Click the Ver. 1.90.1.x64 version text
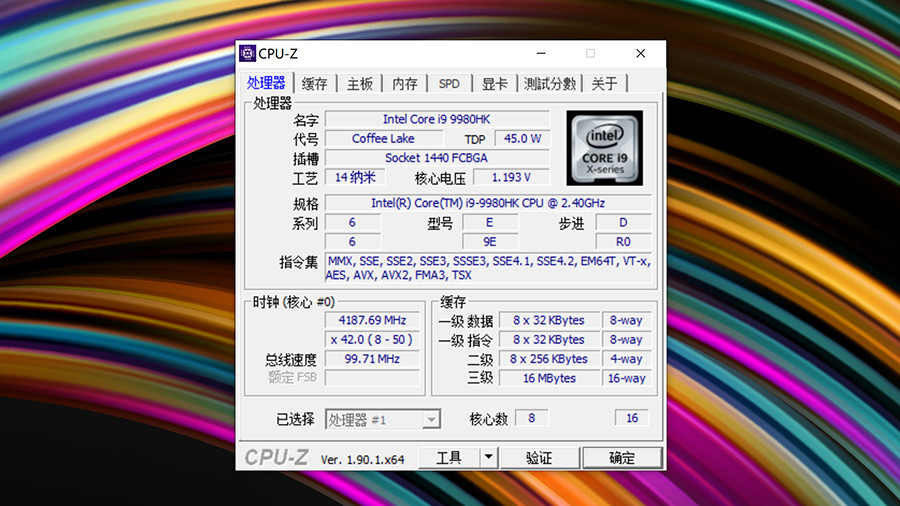Screen dimensions: 900x506 363,460
